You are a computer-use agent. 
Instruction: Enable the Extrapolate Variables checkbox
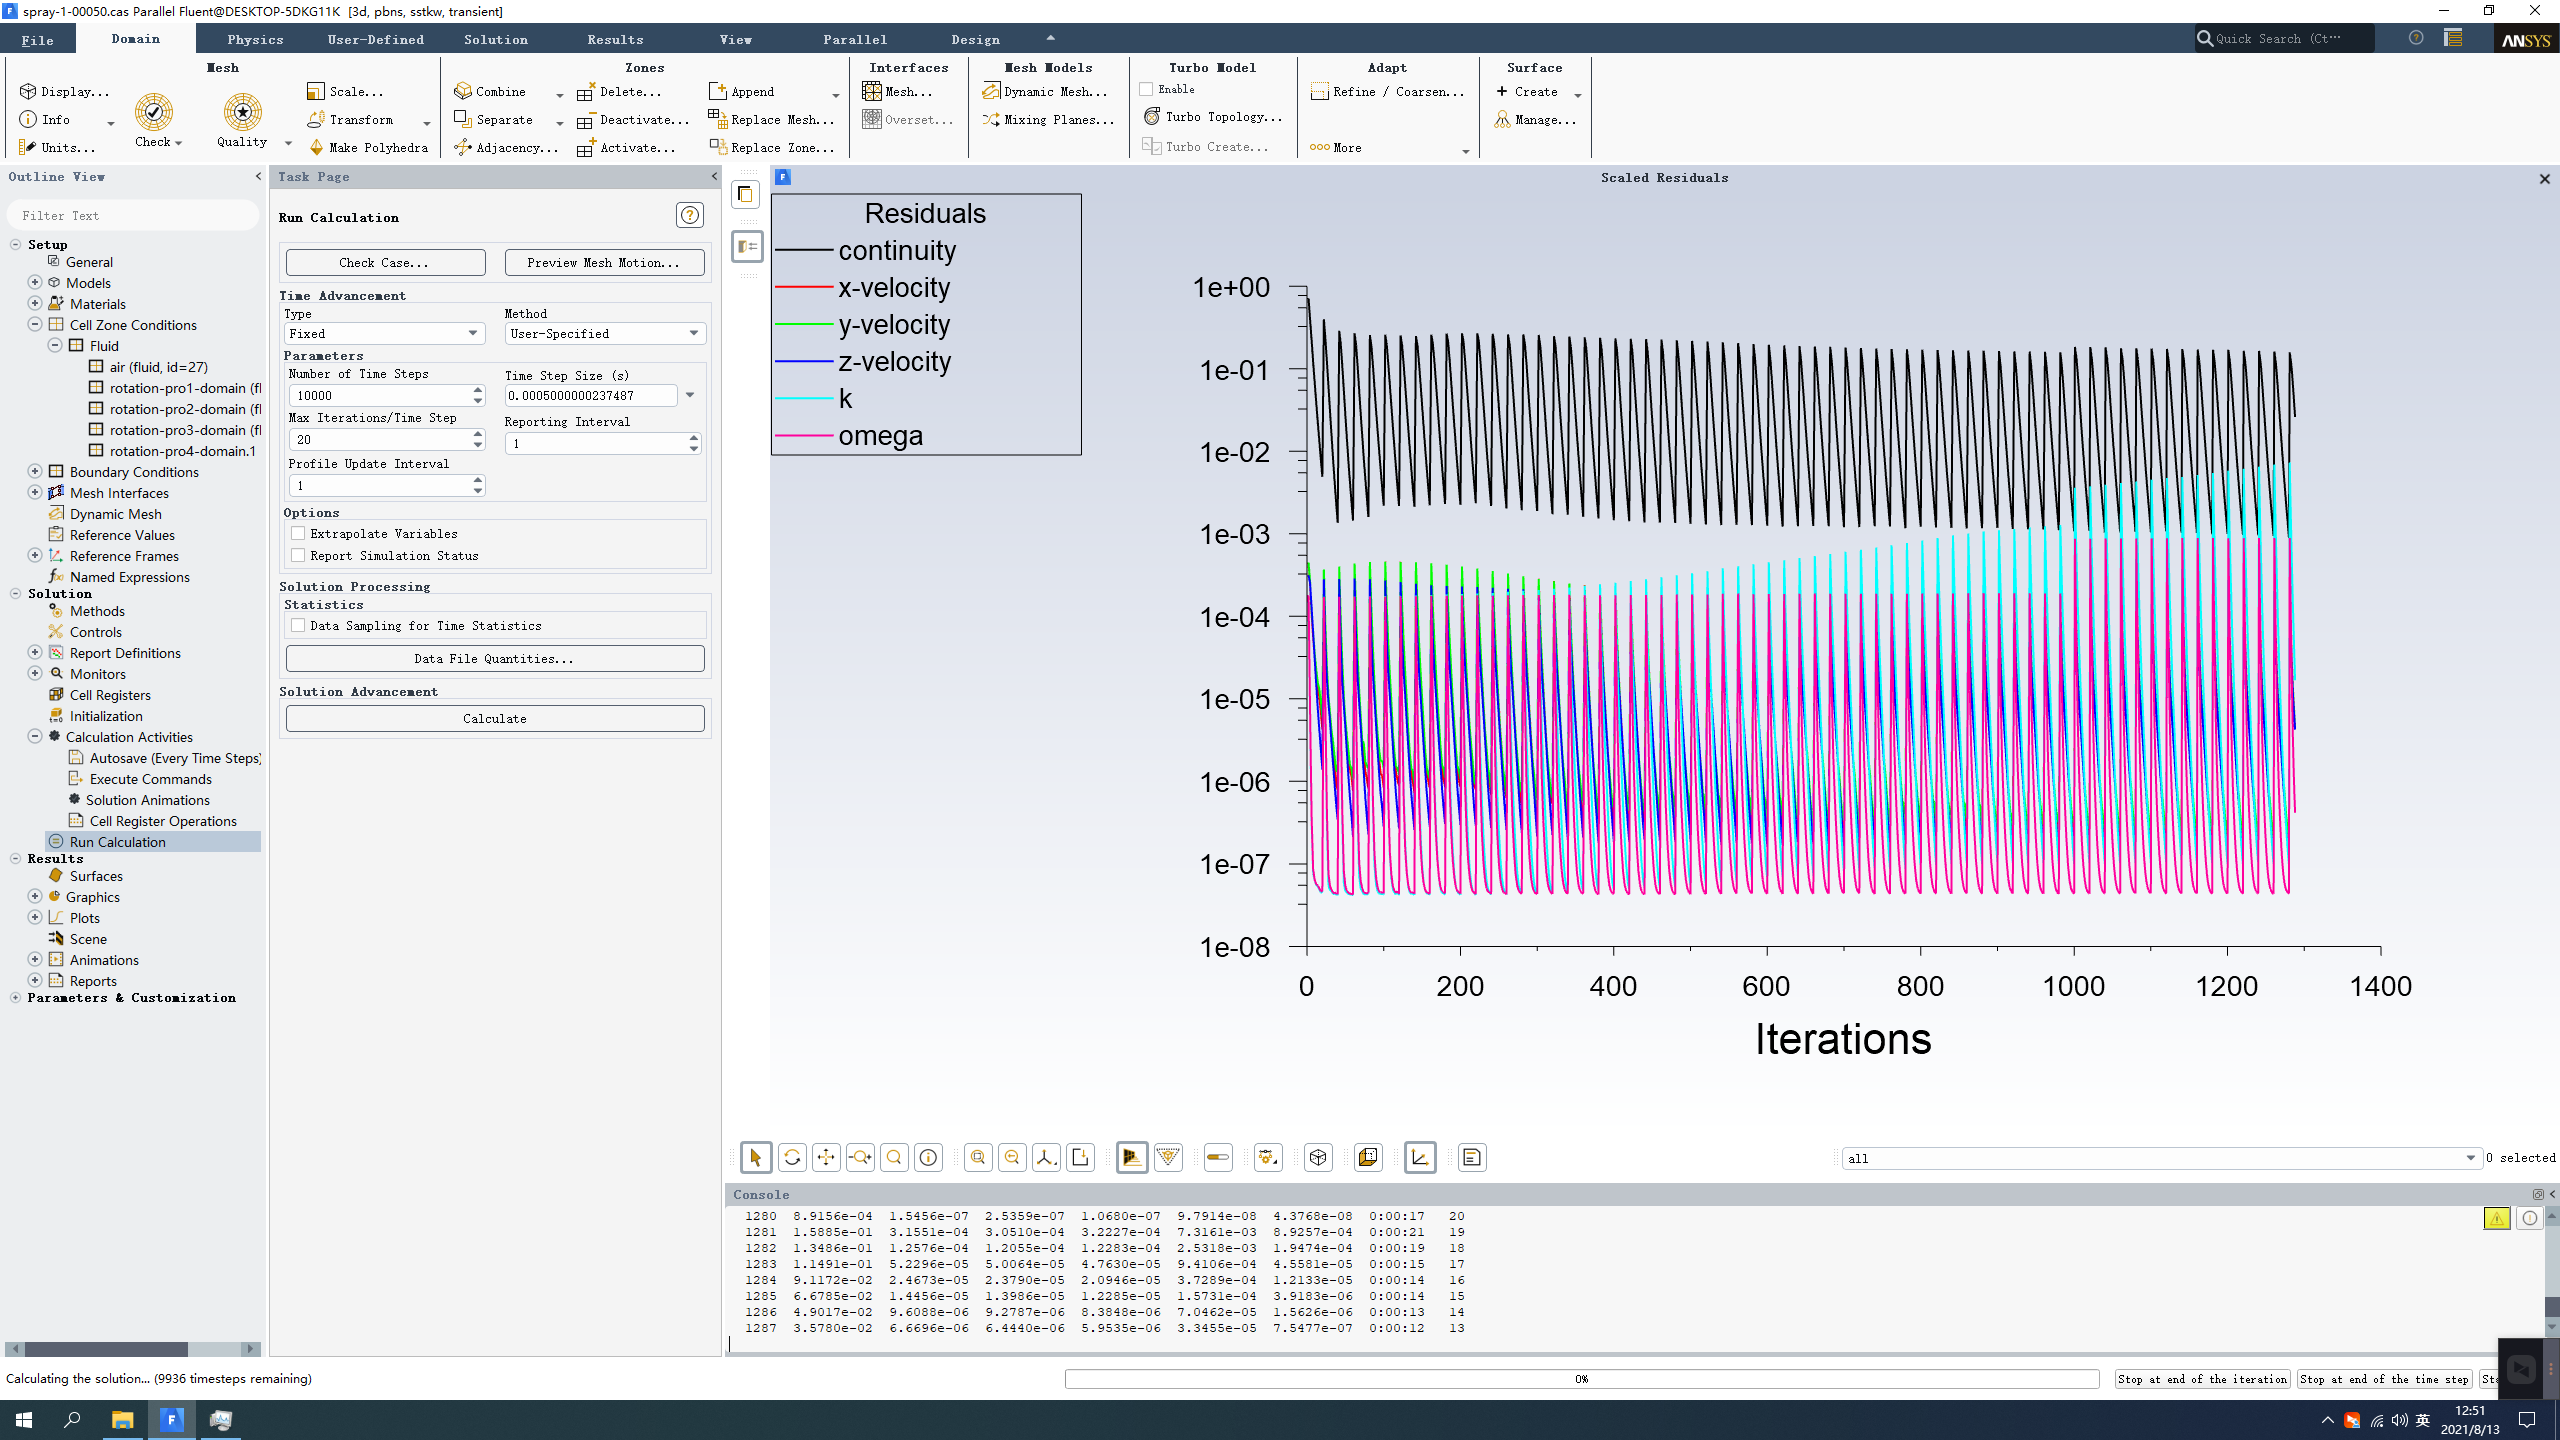point(298,533)
